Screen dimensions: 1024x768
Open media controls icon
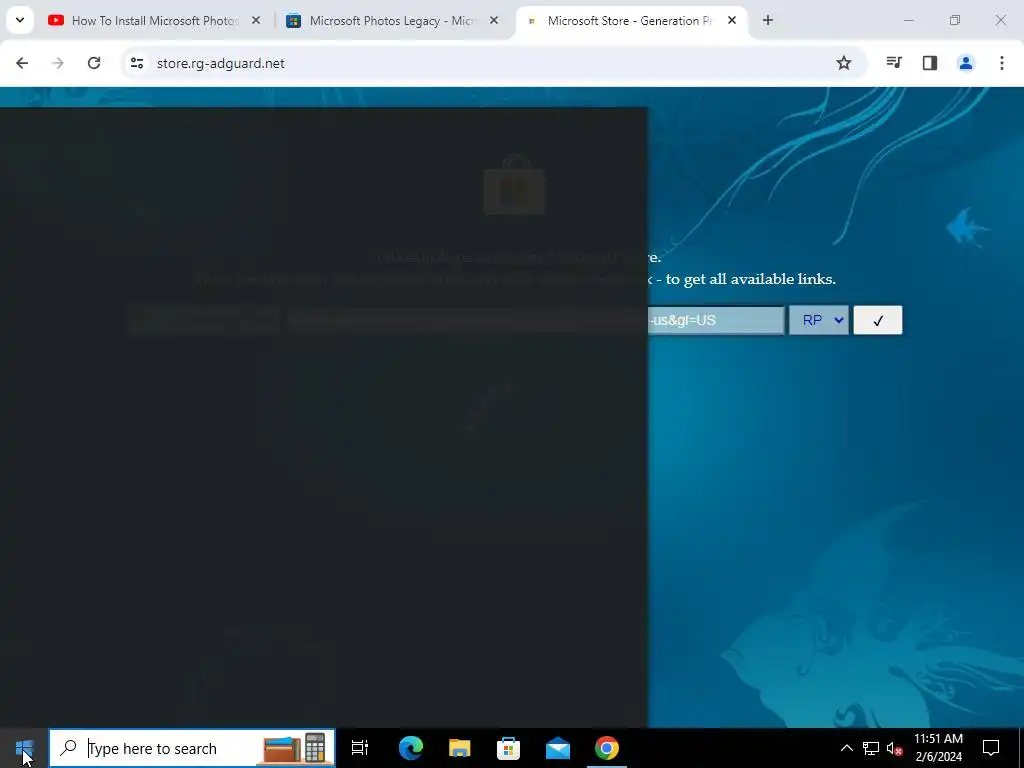[894, 63]
